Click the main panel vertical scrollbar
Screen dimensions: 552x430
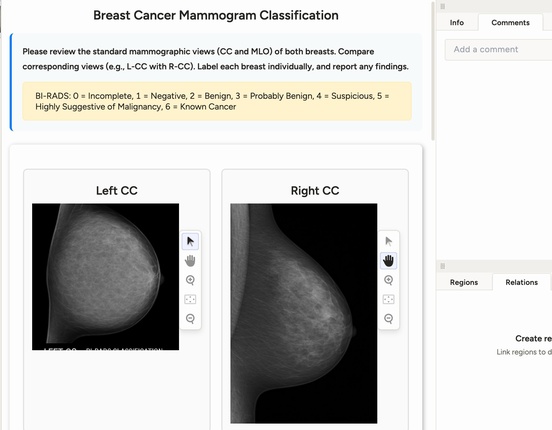433,70
